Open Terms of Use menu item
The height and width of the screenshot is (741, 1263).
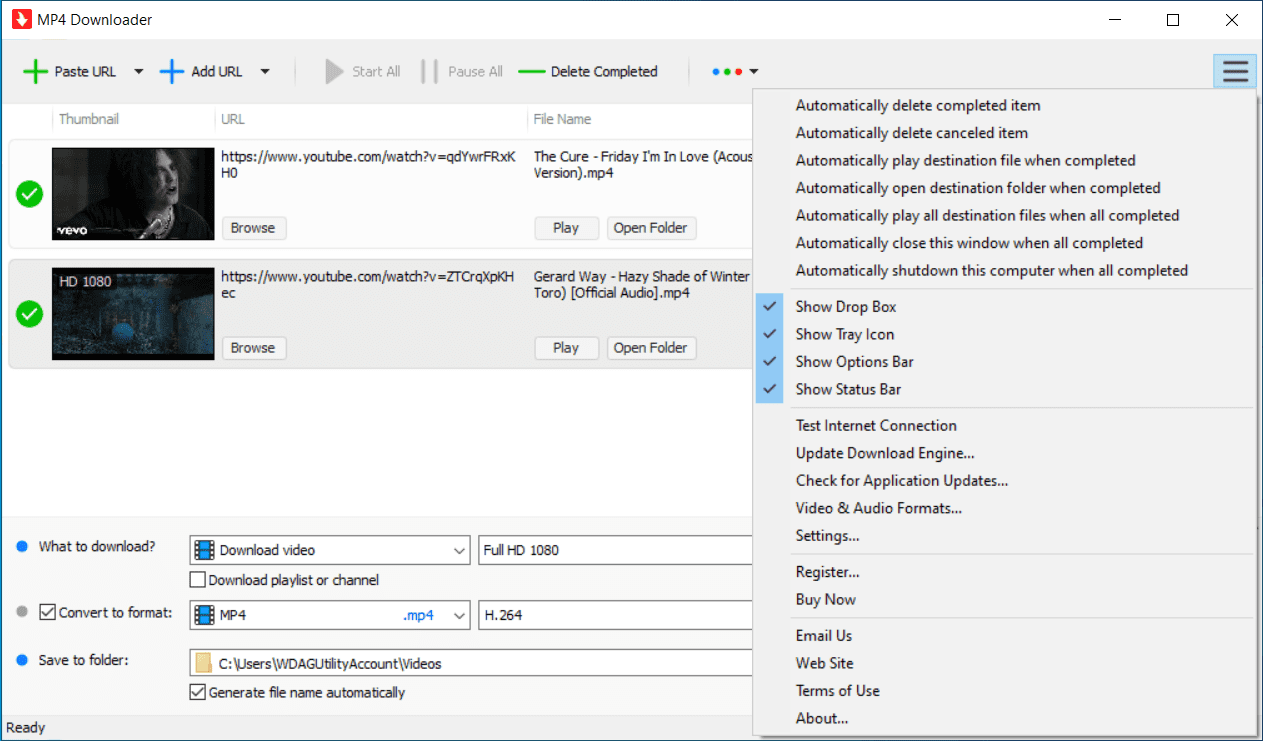click(x=1004, y=691)
